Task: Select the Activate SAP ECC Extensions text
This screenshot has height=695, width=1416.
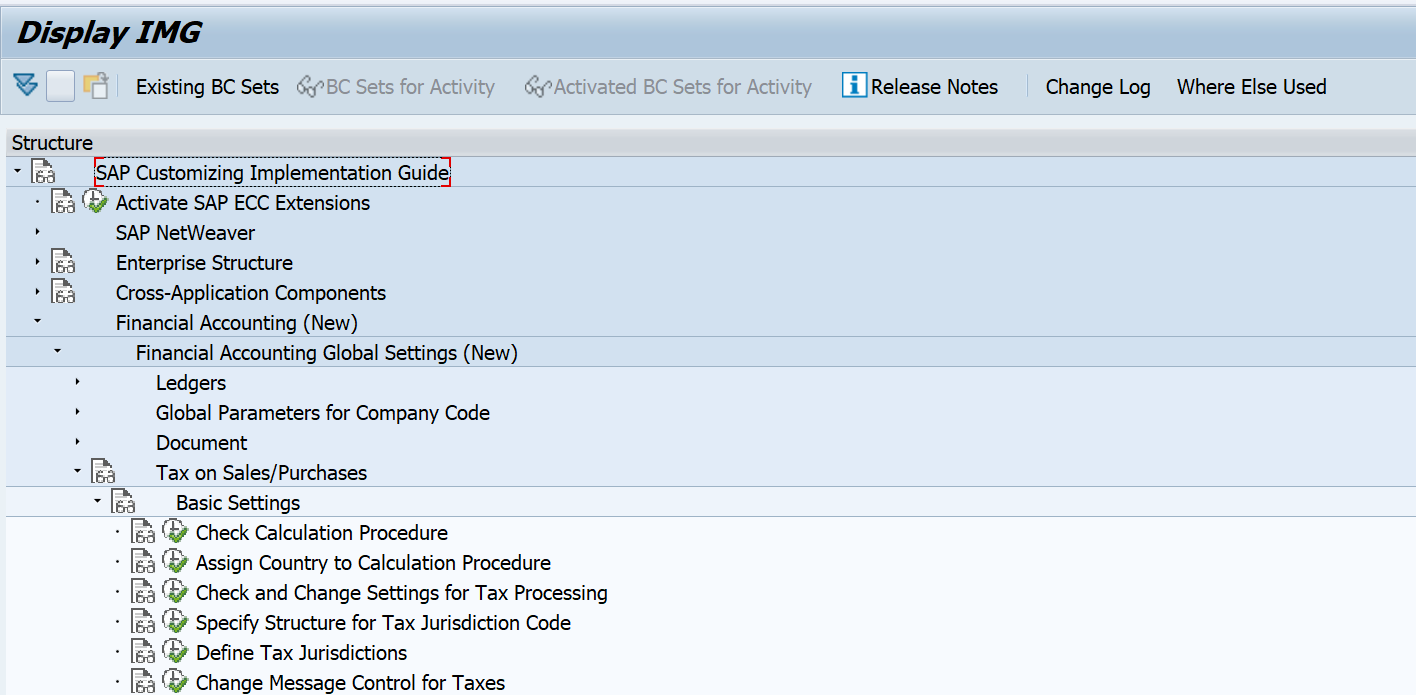Action: point(243,203)
